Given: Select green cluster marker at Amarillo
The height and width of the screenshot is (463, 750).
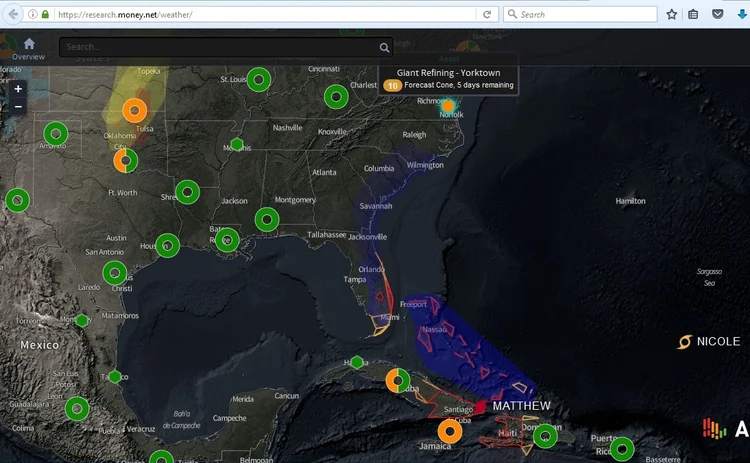Looking at the screenshot, I should pyautogui.click(x=55, y=134).
